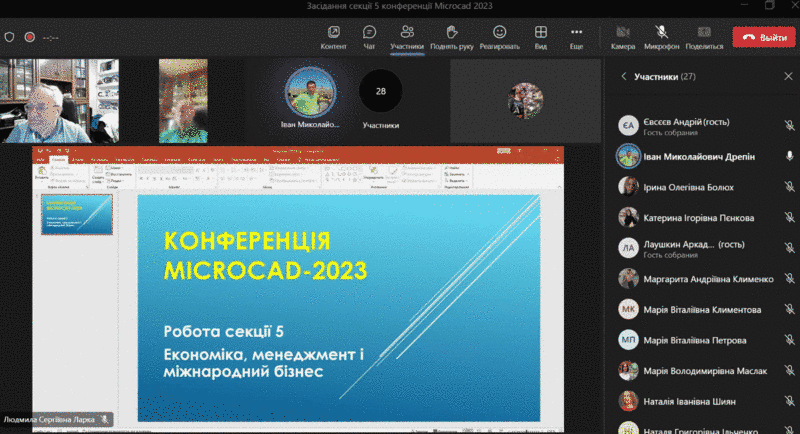Click microphone icon next to Іван Миколайович Дрепін
This screenshot has width=800, height=434.
click(789, 156)
